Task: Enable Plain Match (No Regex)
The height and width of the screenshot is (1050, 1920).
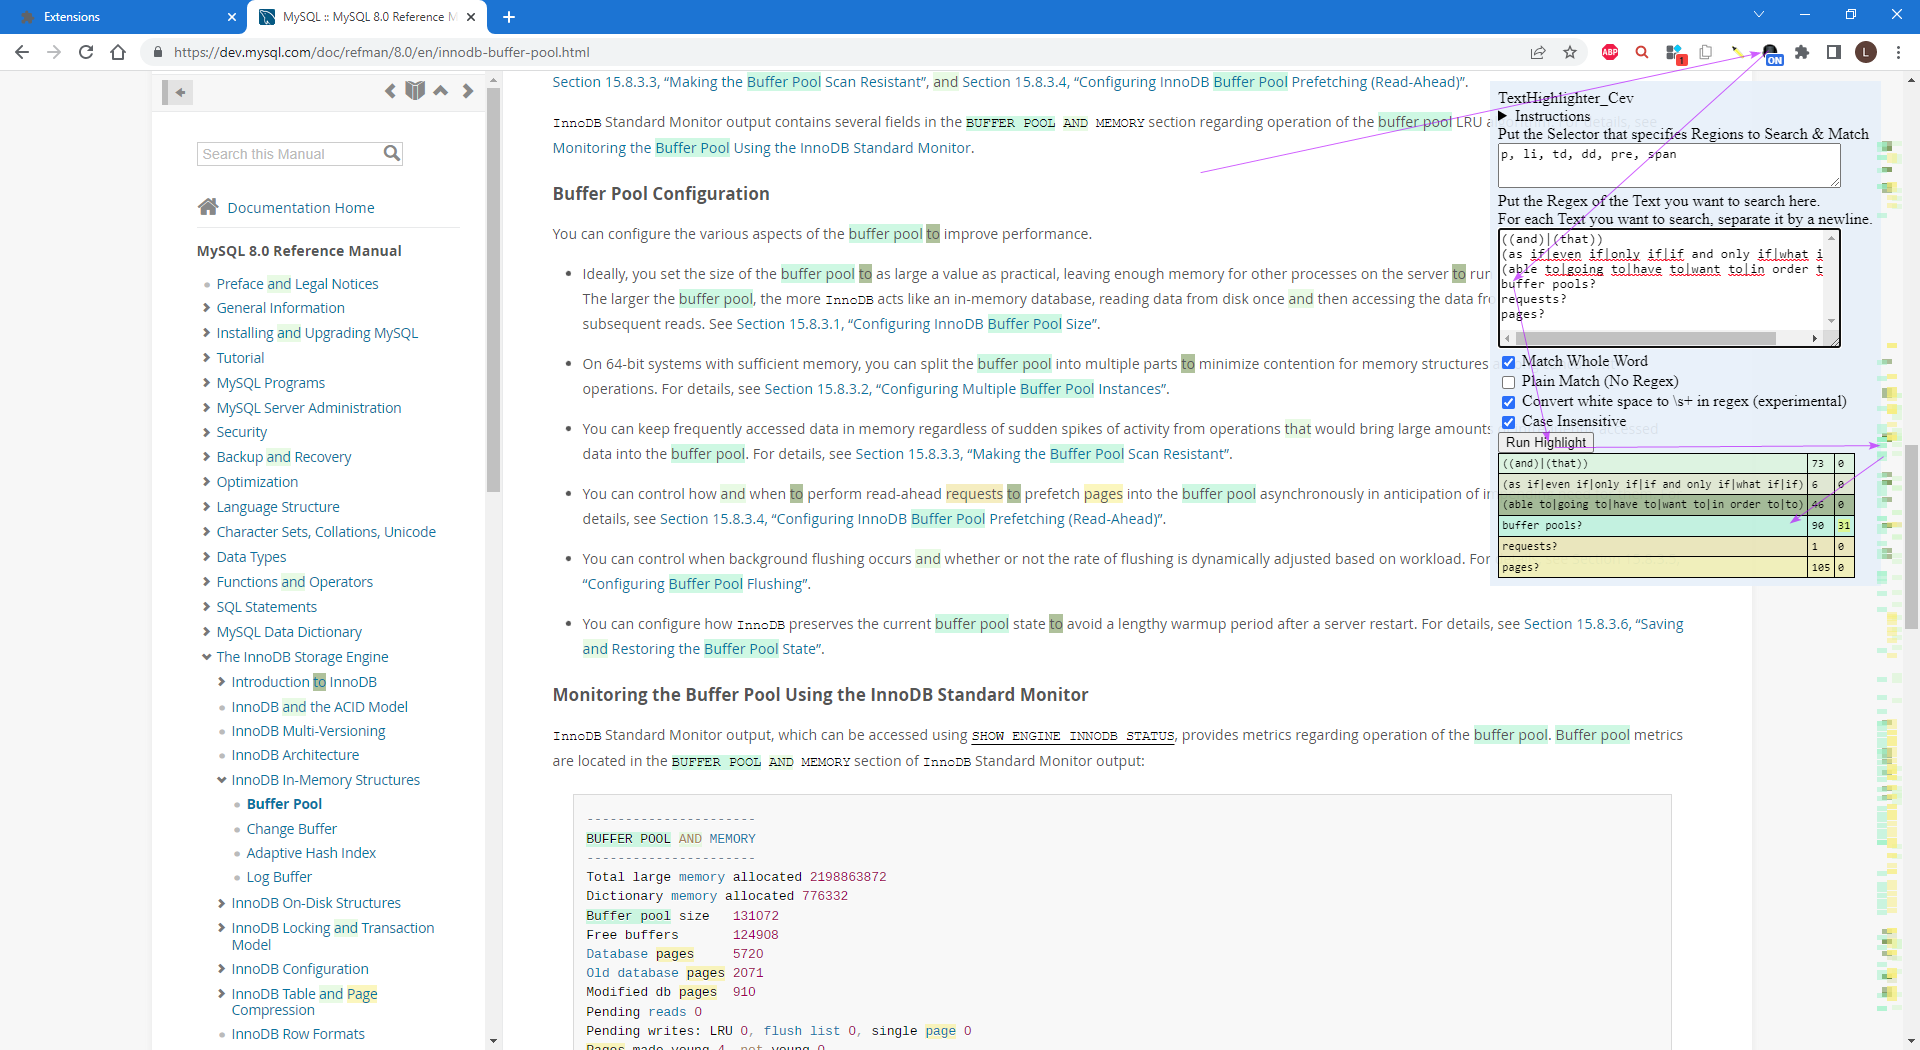Action: click(x=1508, y=382)
